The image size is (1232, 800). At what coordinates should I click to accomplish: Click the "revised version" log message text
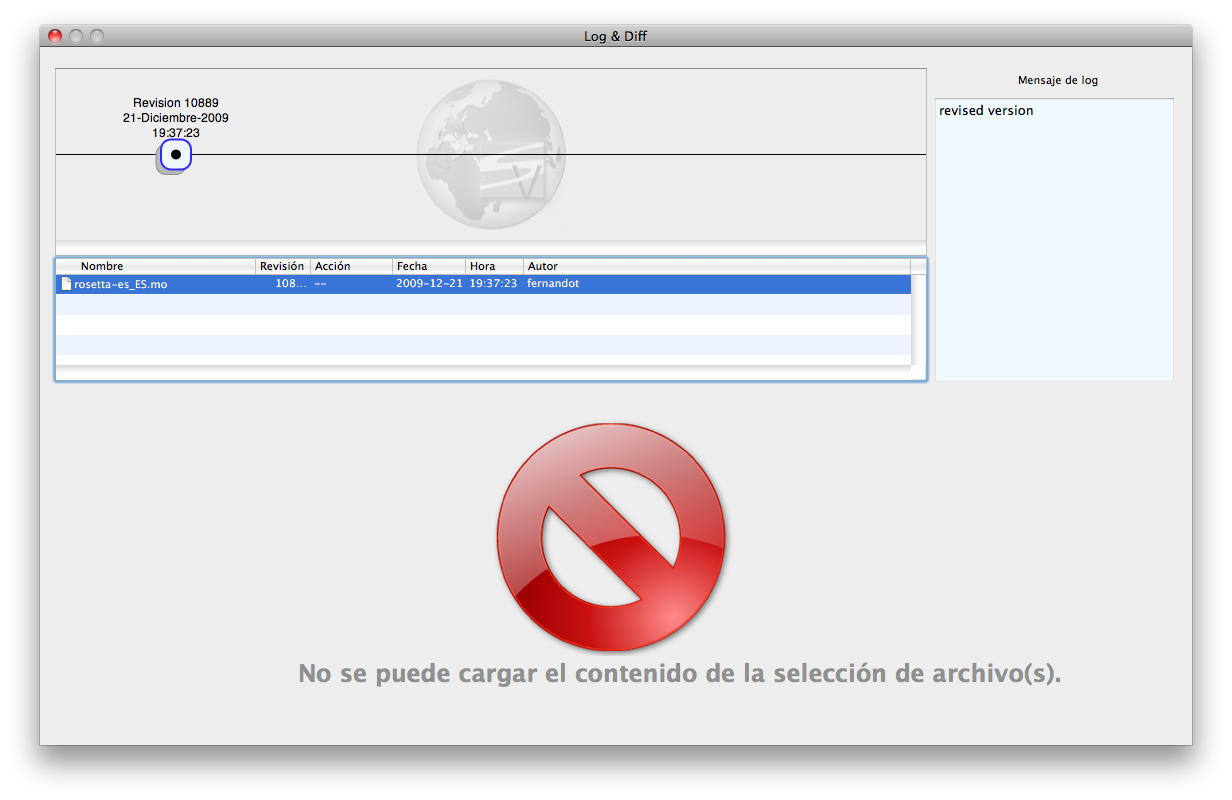pos(986,111)
